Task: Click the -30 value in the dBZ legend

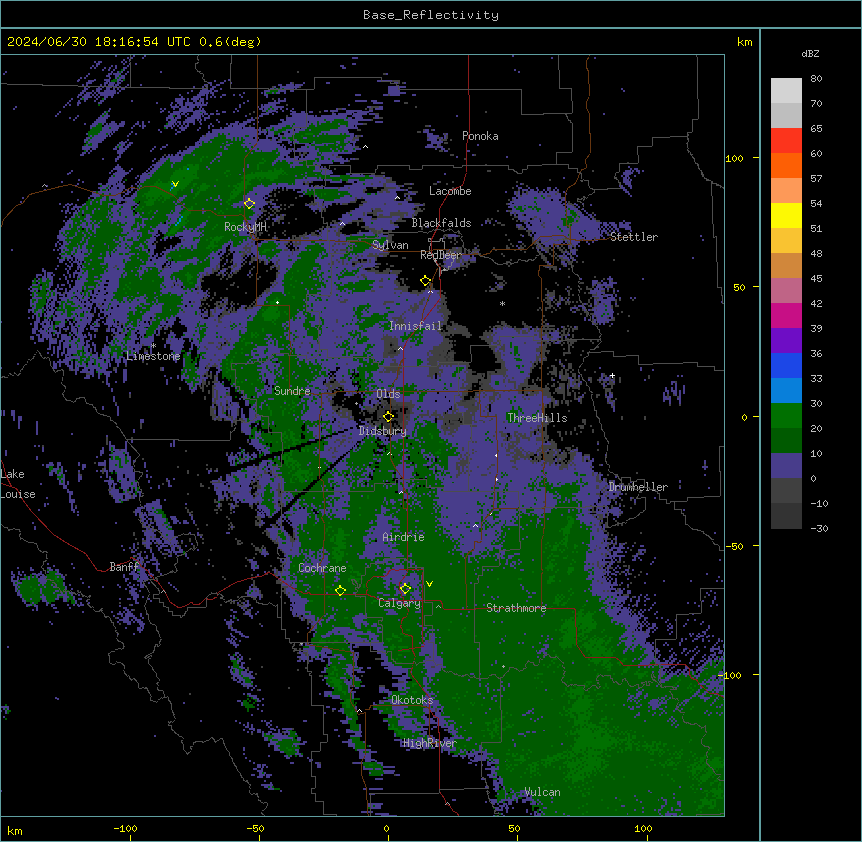Action: 819,529
